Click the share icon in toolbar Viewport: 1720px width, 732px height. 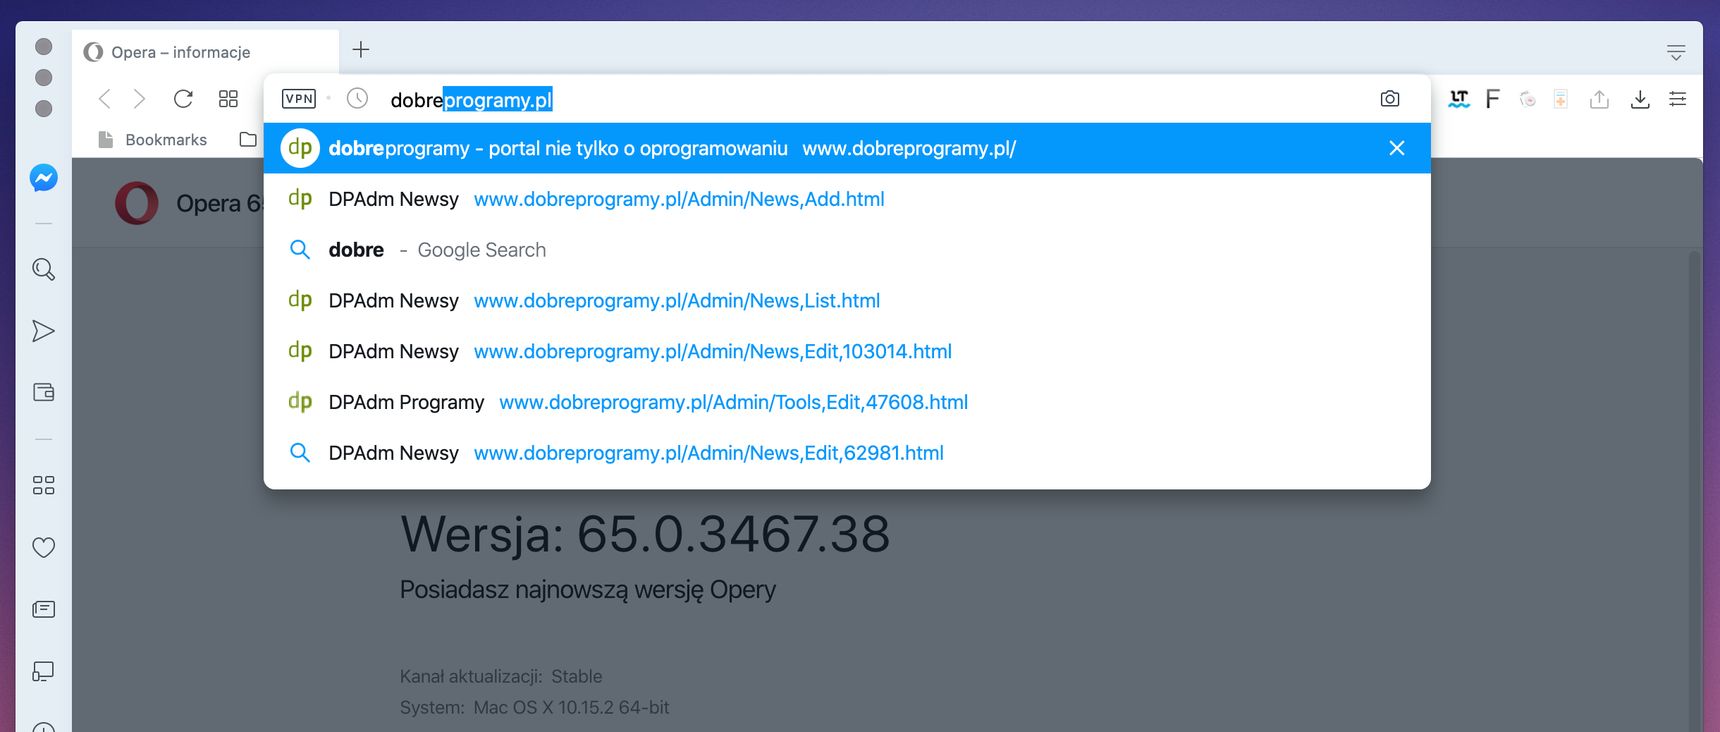click(1599, 99)
